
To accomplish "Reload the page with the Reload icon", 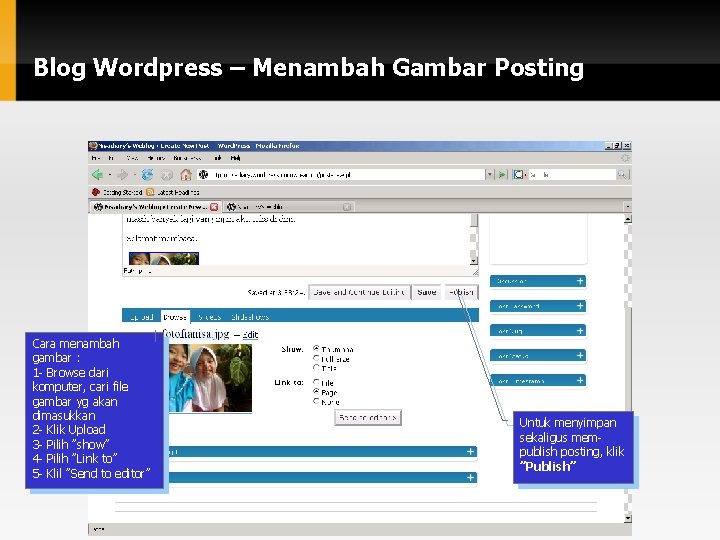I will click(x=147, y=174).
